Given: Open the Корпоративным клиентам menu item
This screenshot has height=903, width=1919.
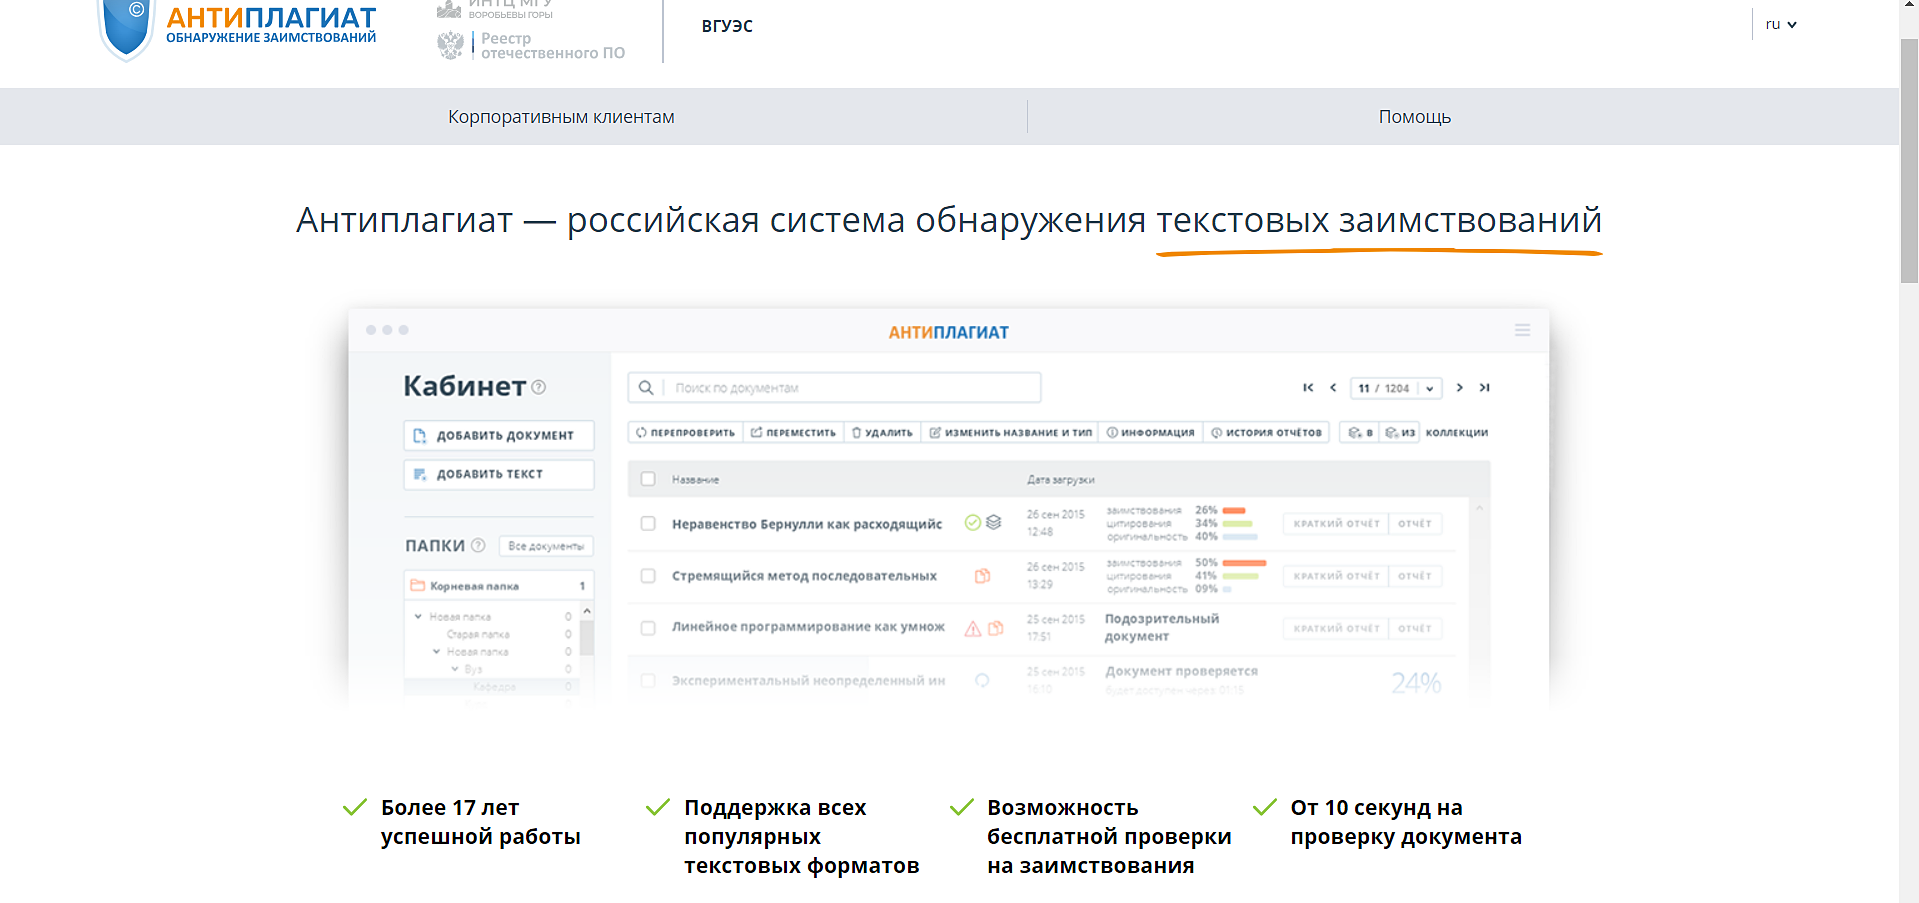Looking at the screenshot, I should [x=561, y=117].
